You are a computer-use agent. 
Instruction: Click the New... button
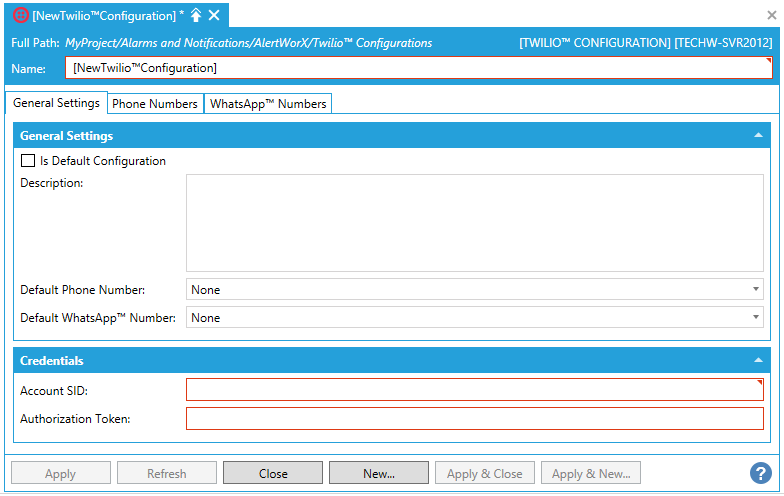[379, 473]
